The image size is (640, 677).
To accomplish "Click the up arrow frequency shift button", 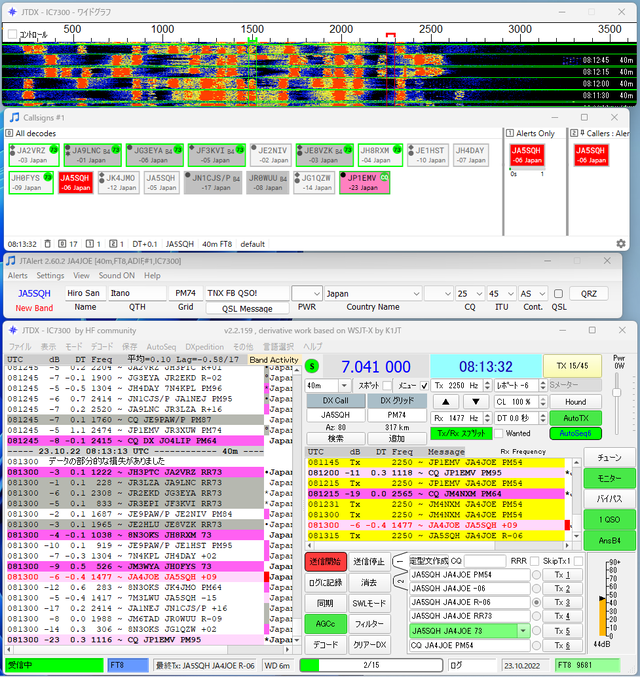I will click(x=445, y=402).
